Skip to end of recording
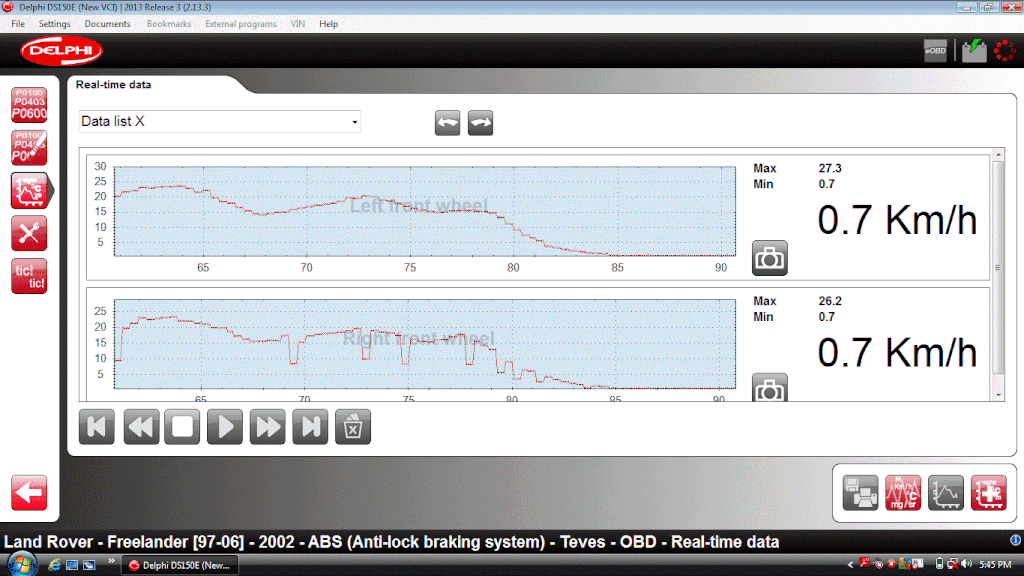This screenshot has height=576, width=1024. (310, 427)
